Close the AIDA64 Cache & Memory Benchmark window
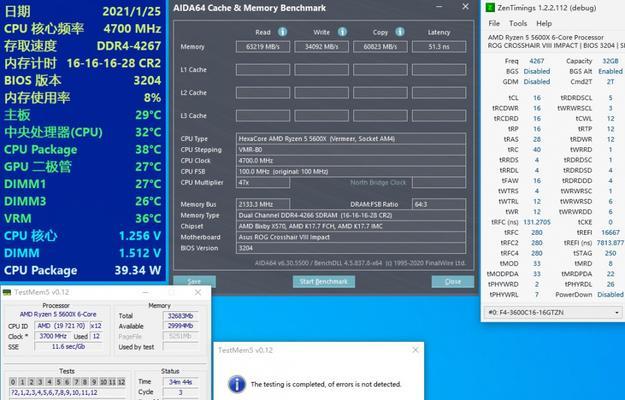 [465, 7]
